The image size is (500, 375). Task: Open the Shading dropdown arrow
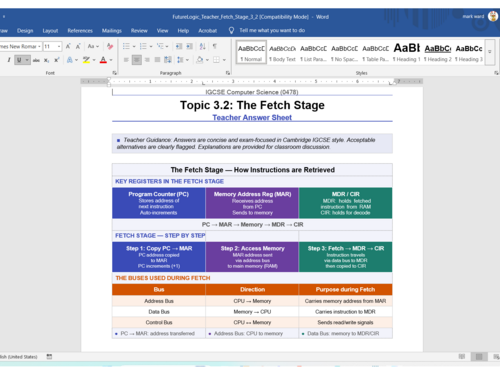207,60
